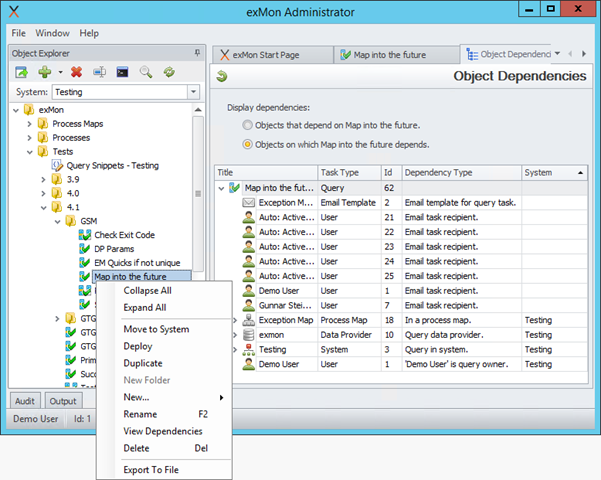Select 'Objects on which Map into the future depends'
601x480 pixels.
(x=247, y=144)
